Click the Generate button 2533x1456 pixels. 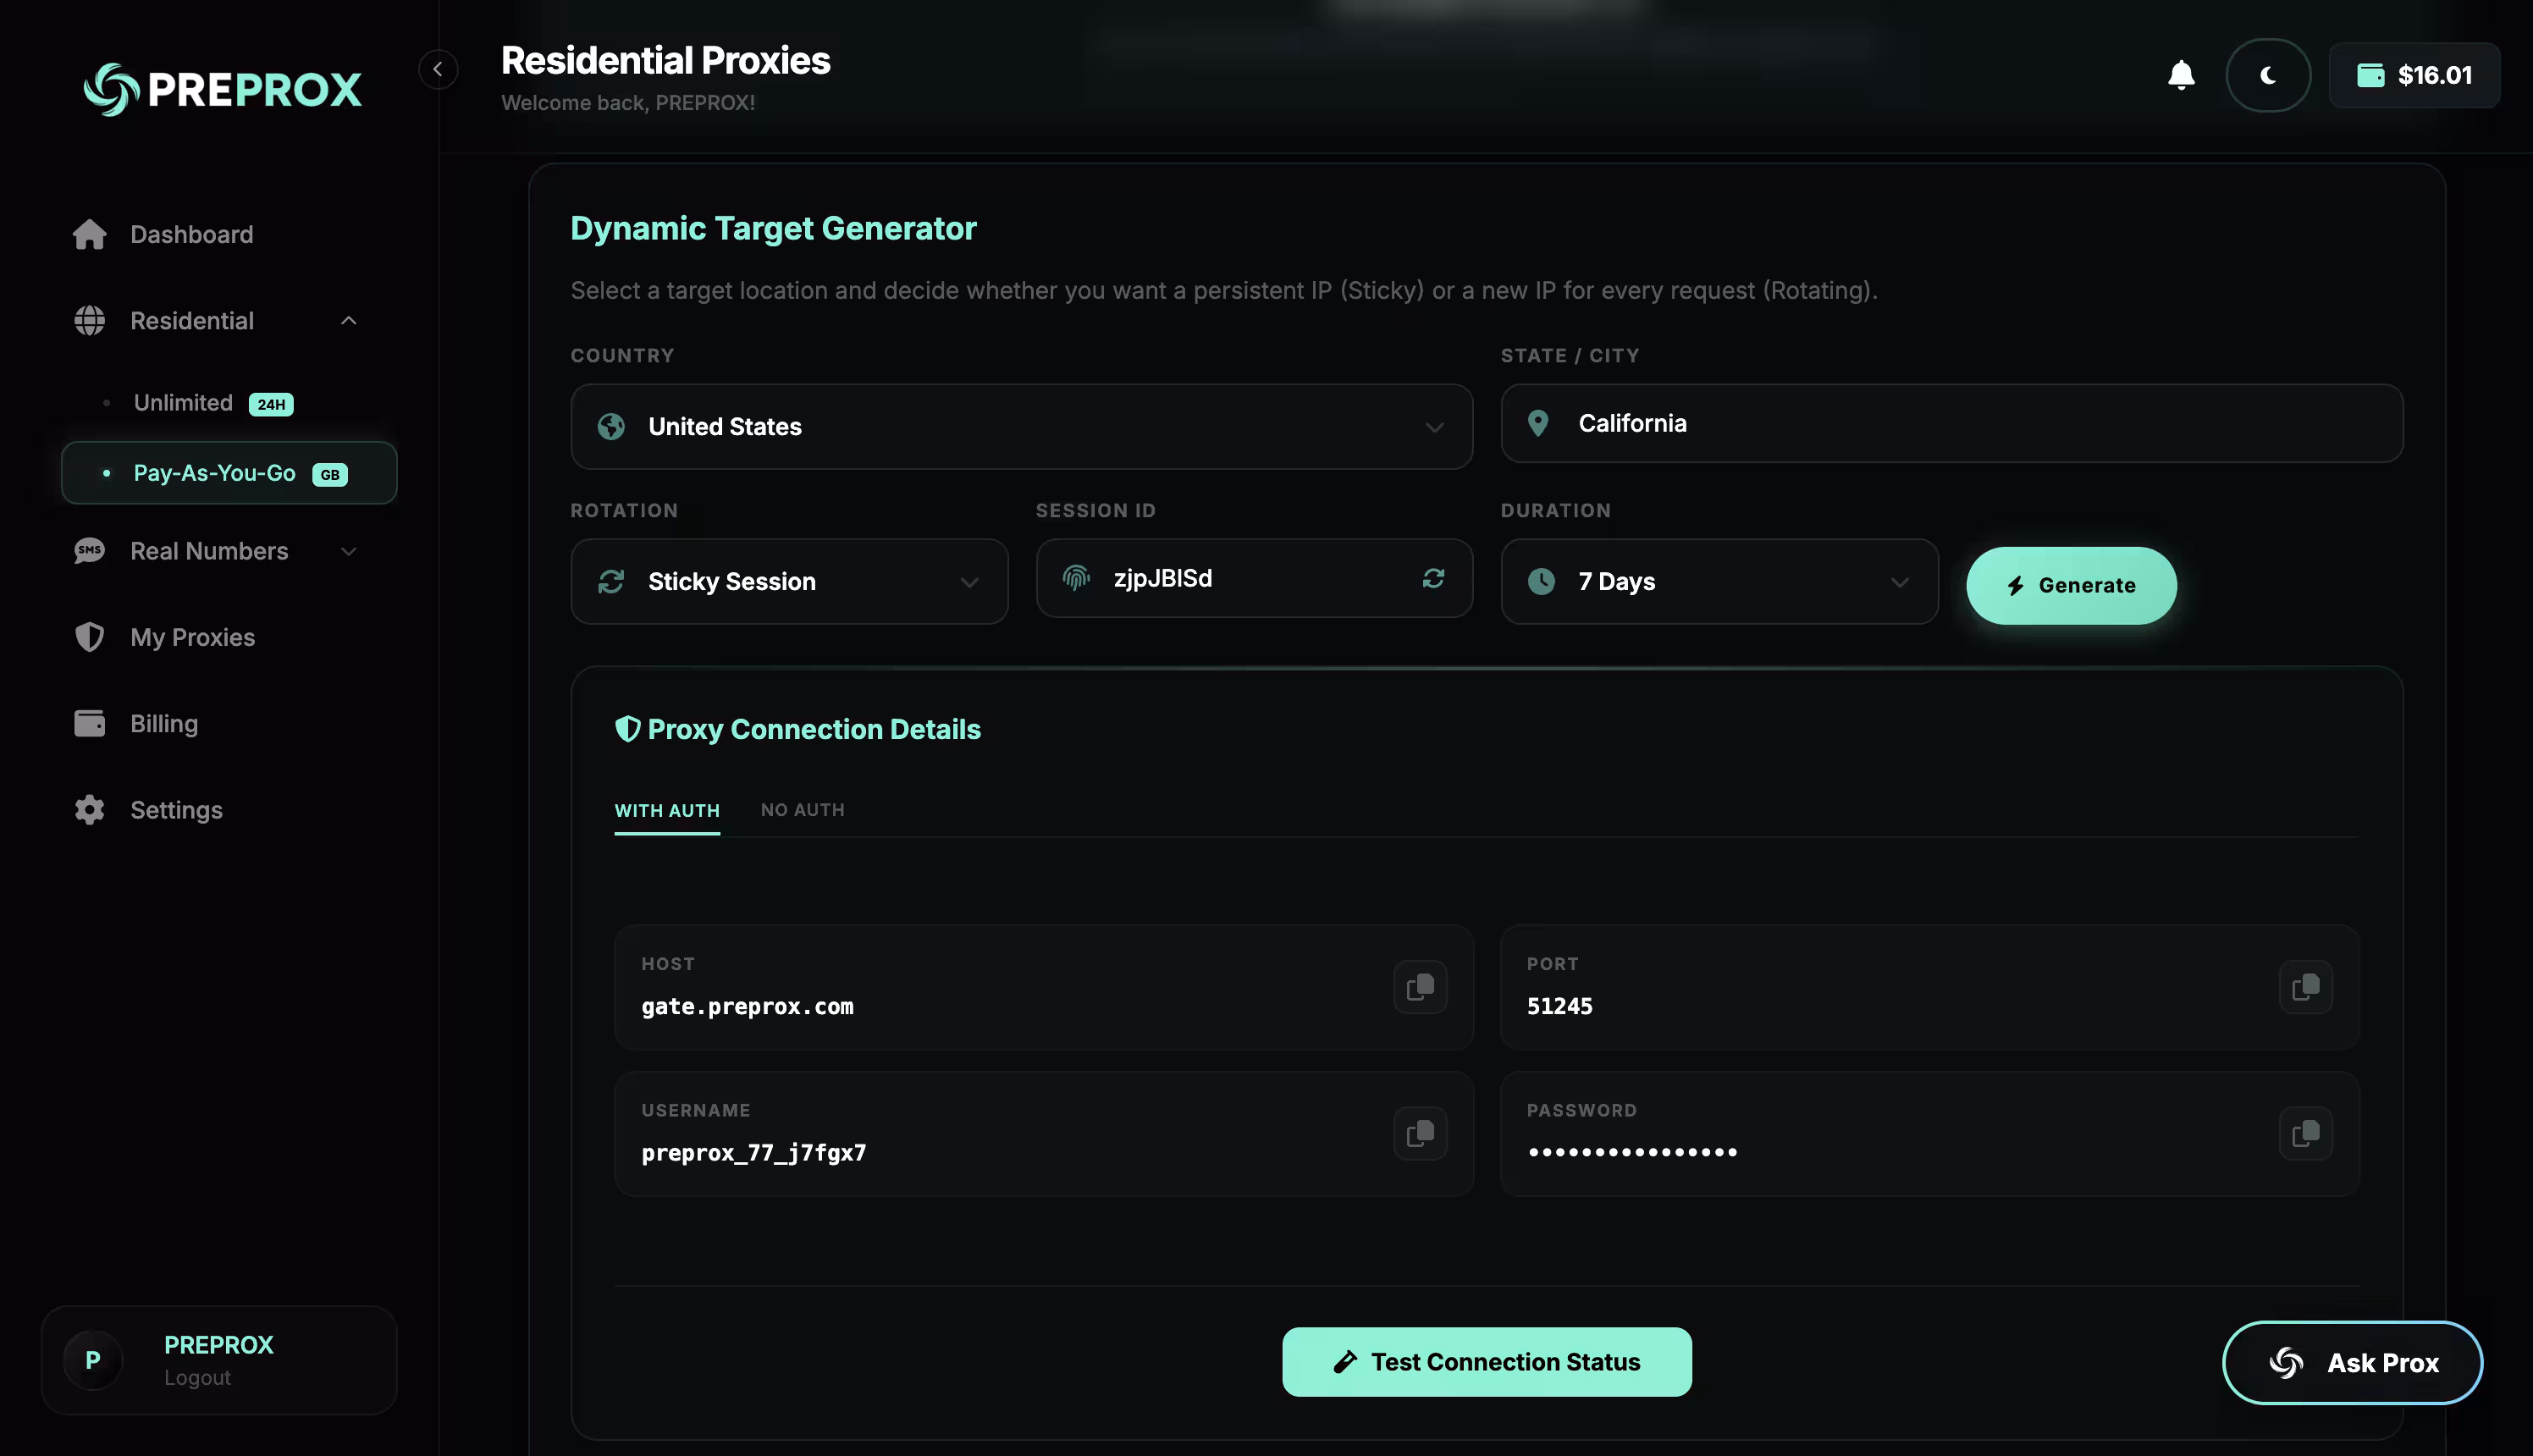[2071, 586]
